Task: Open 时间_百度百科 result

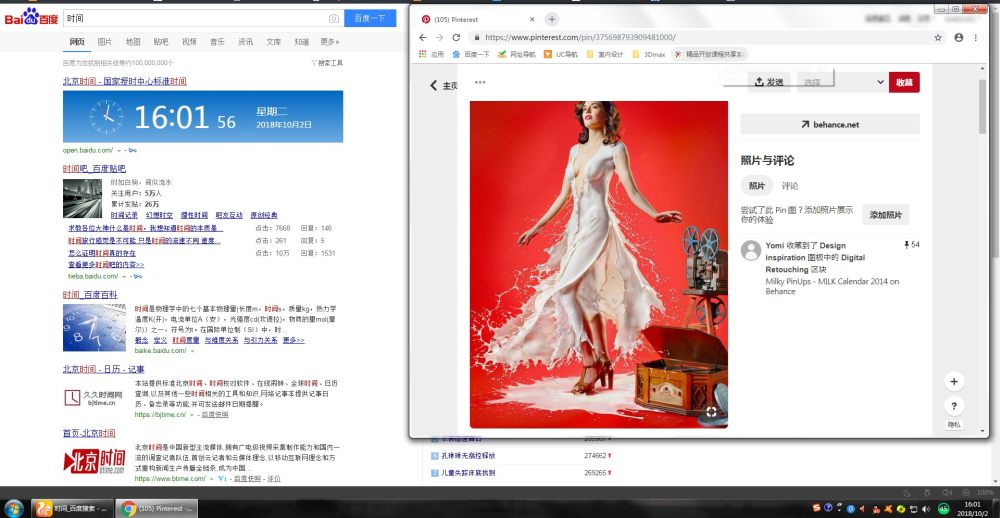Action: (90, 295)
